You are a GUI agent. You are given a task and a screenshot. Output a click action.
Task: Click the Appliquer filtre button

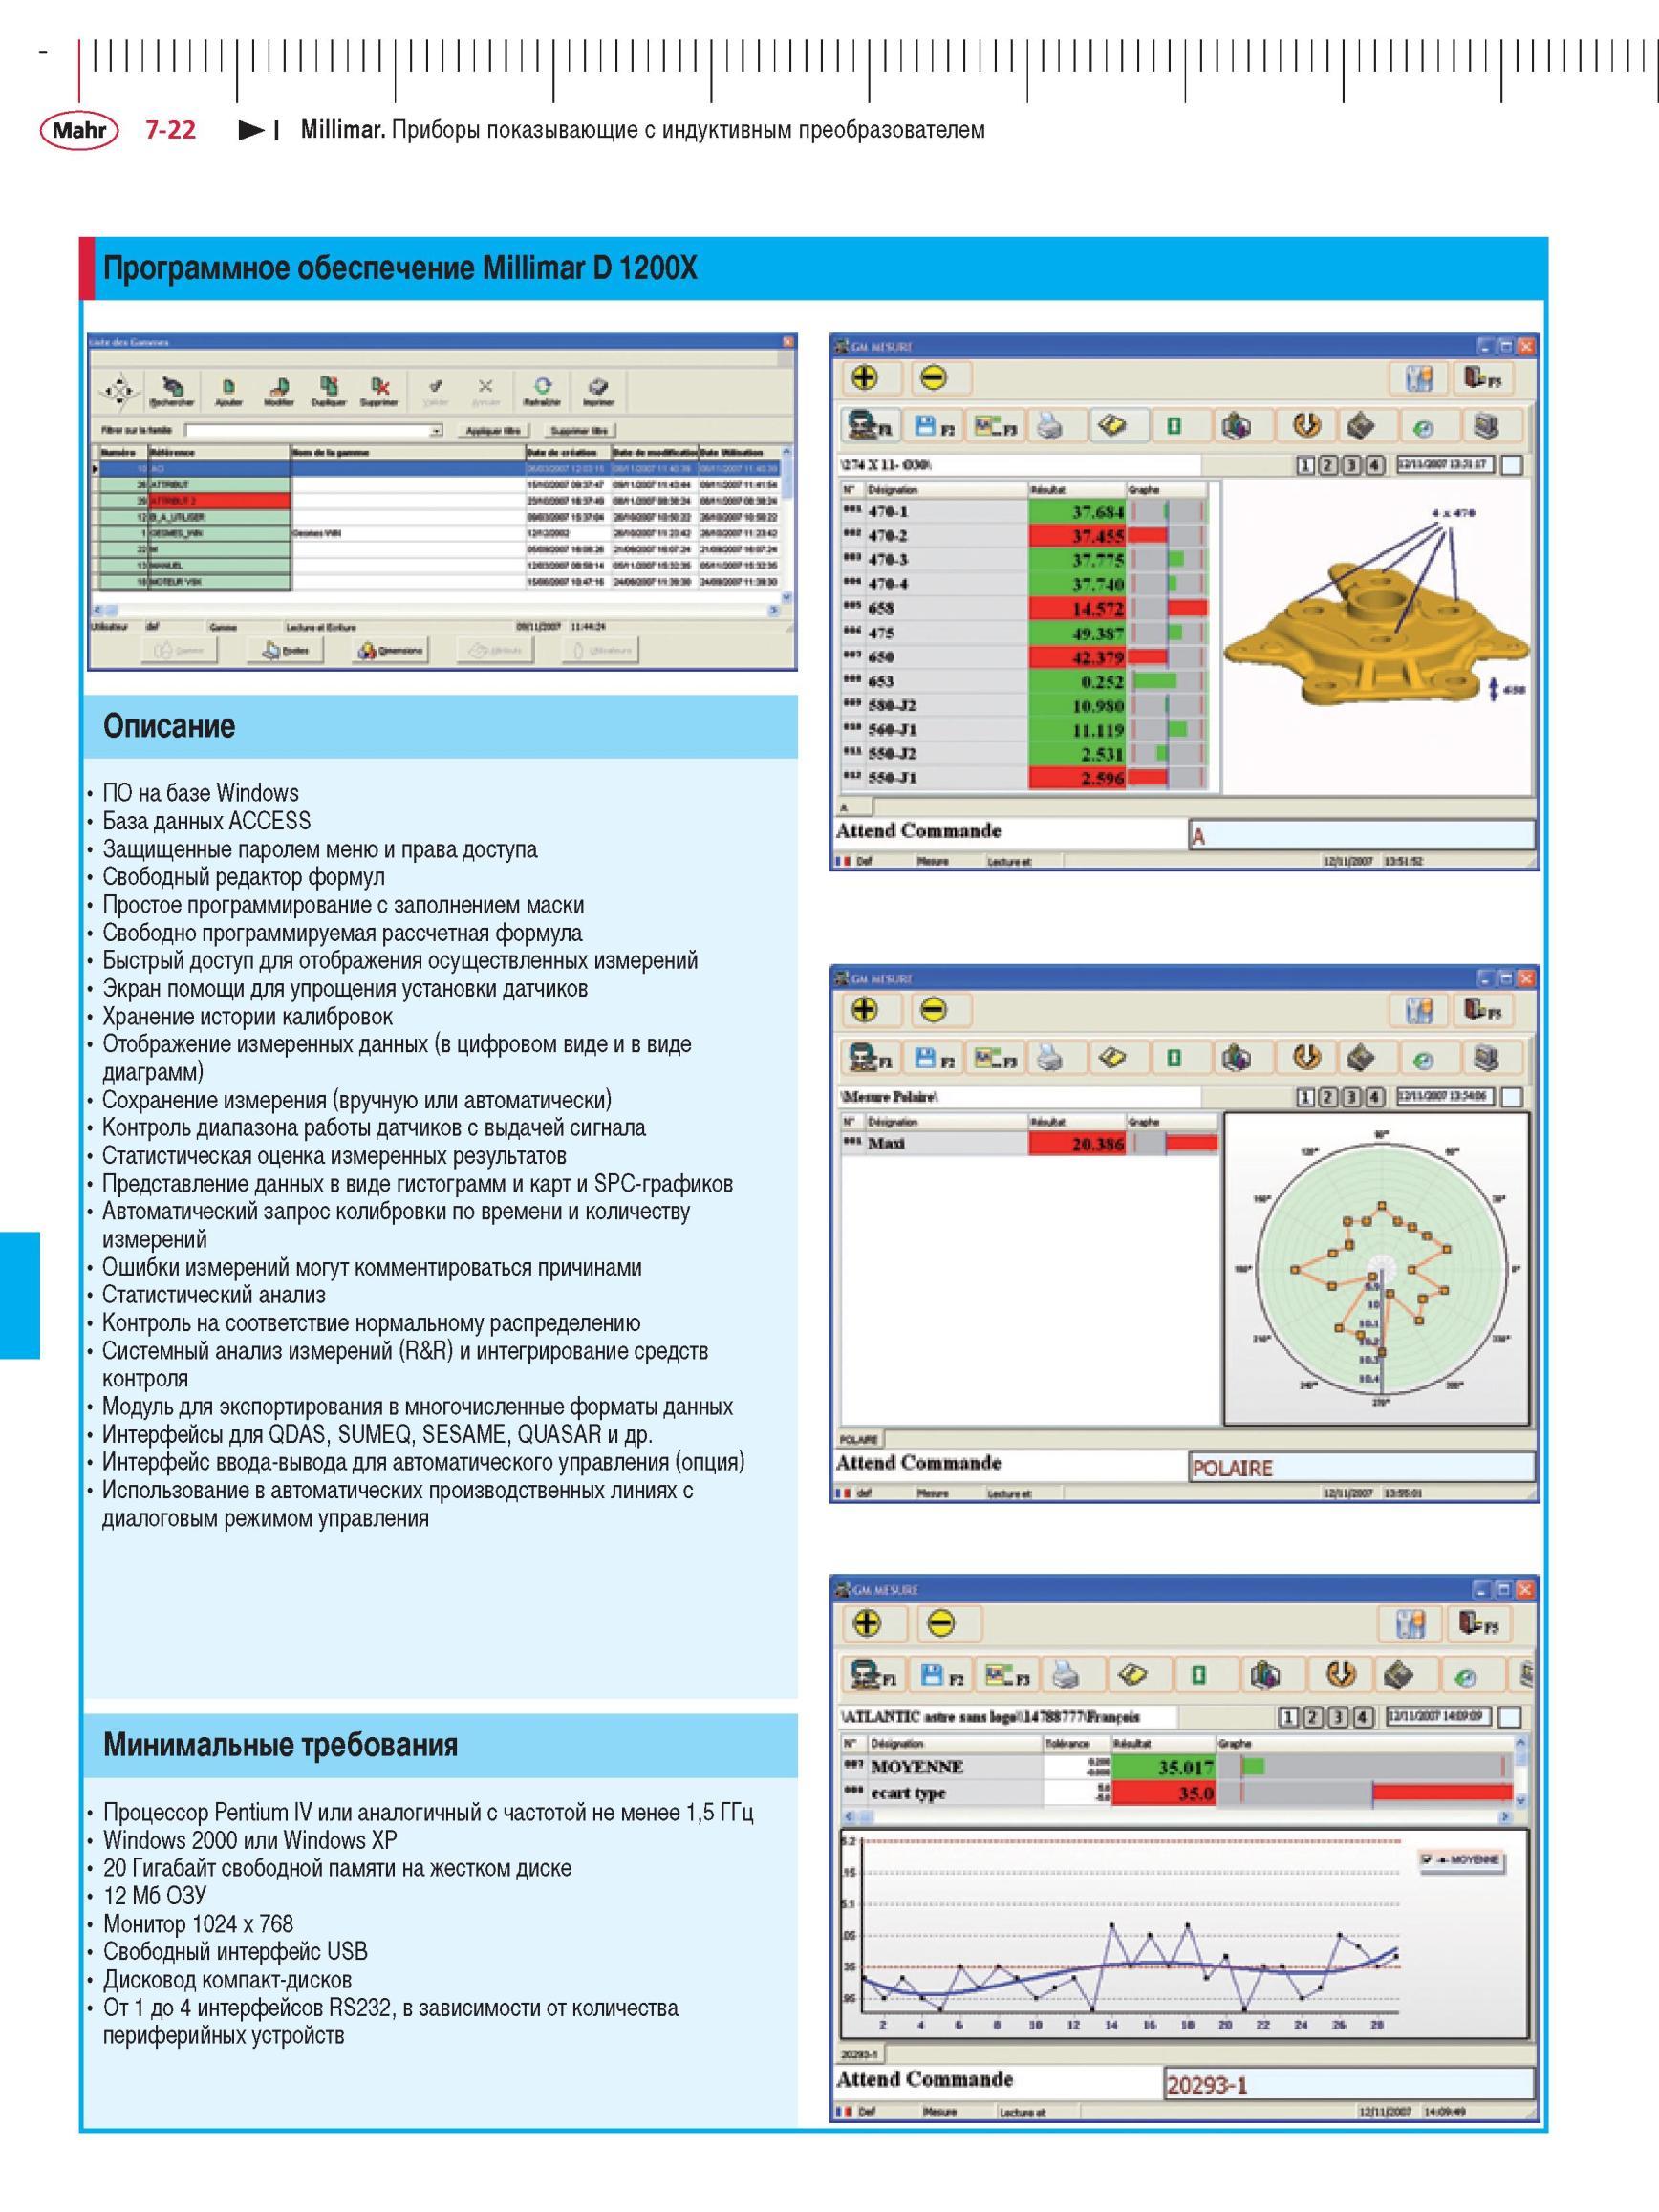coord(494,431)
